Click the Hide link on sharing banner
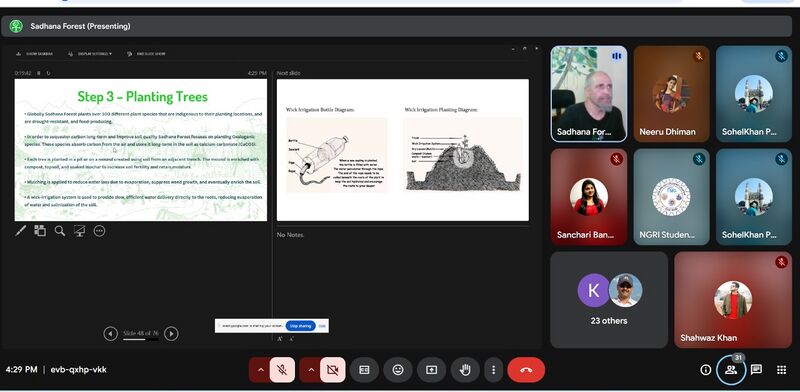800x392 pixels. point(322,326)
